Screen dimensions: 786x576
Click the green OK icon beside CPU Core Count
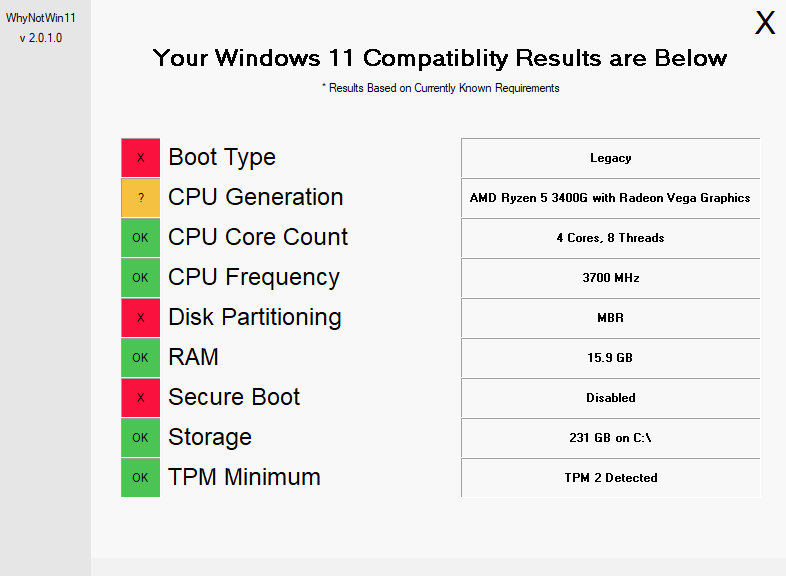pyautogui.click(x=140, y=238)
